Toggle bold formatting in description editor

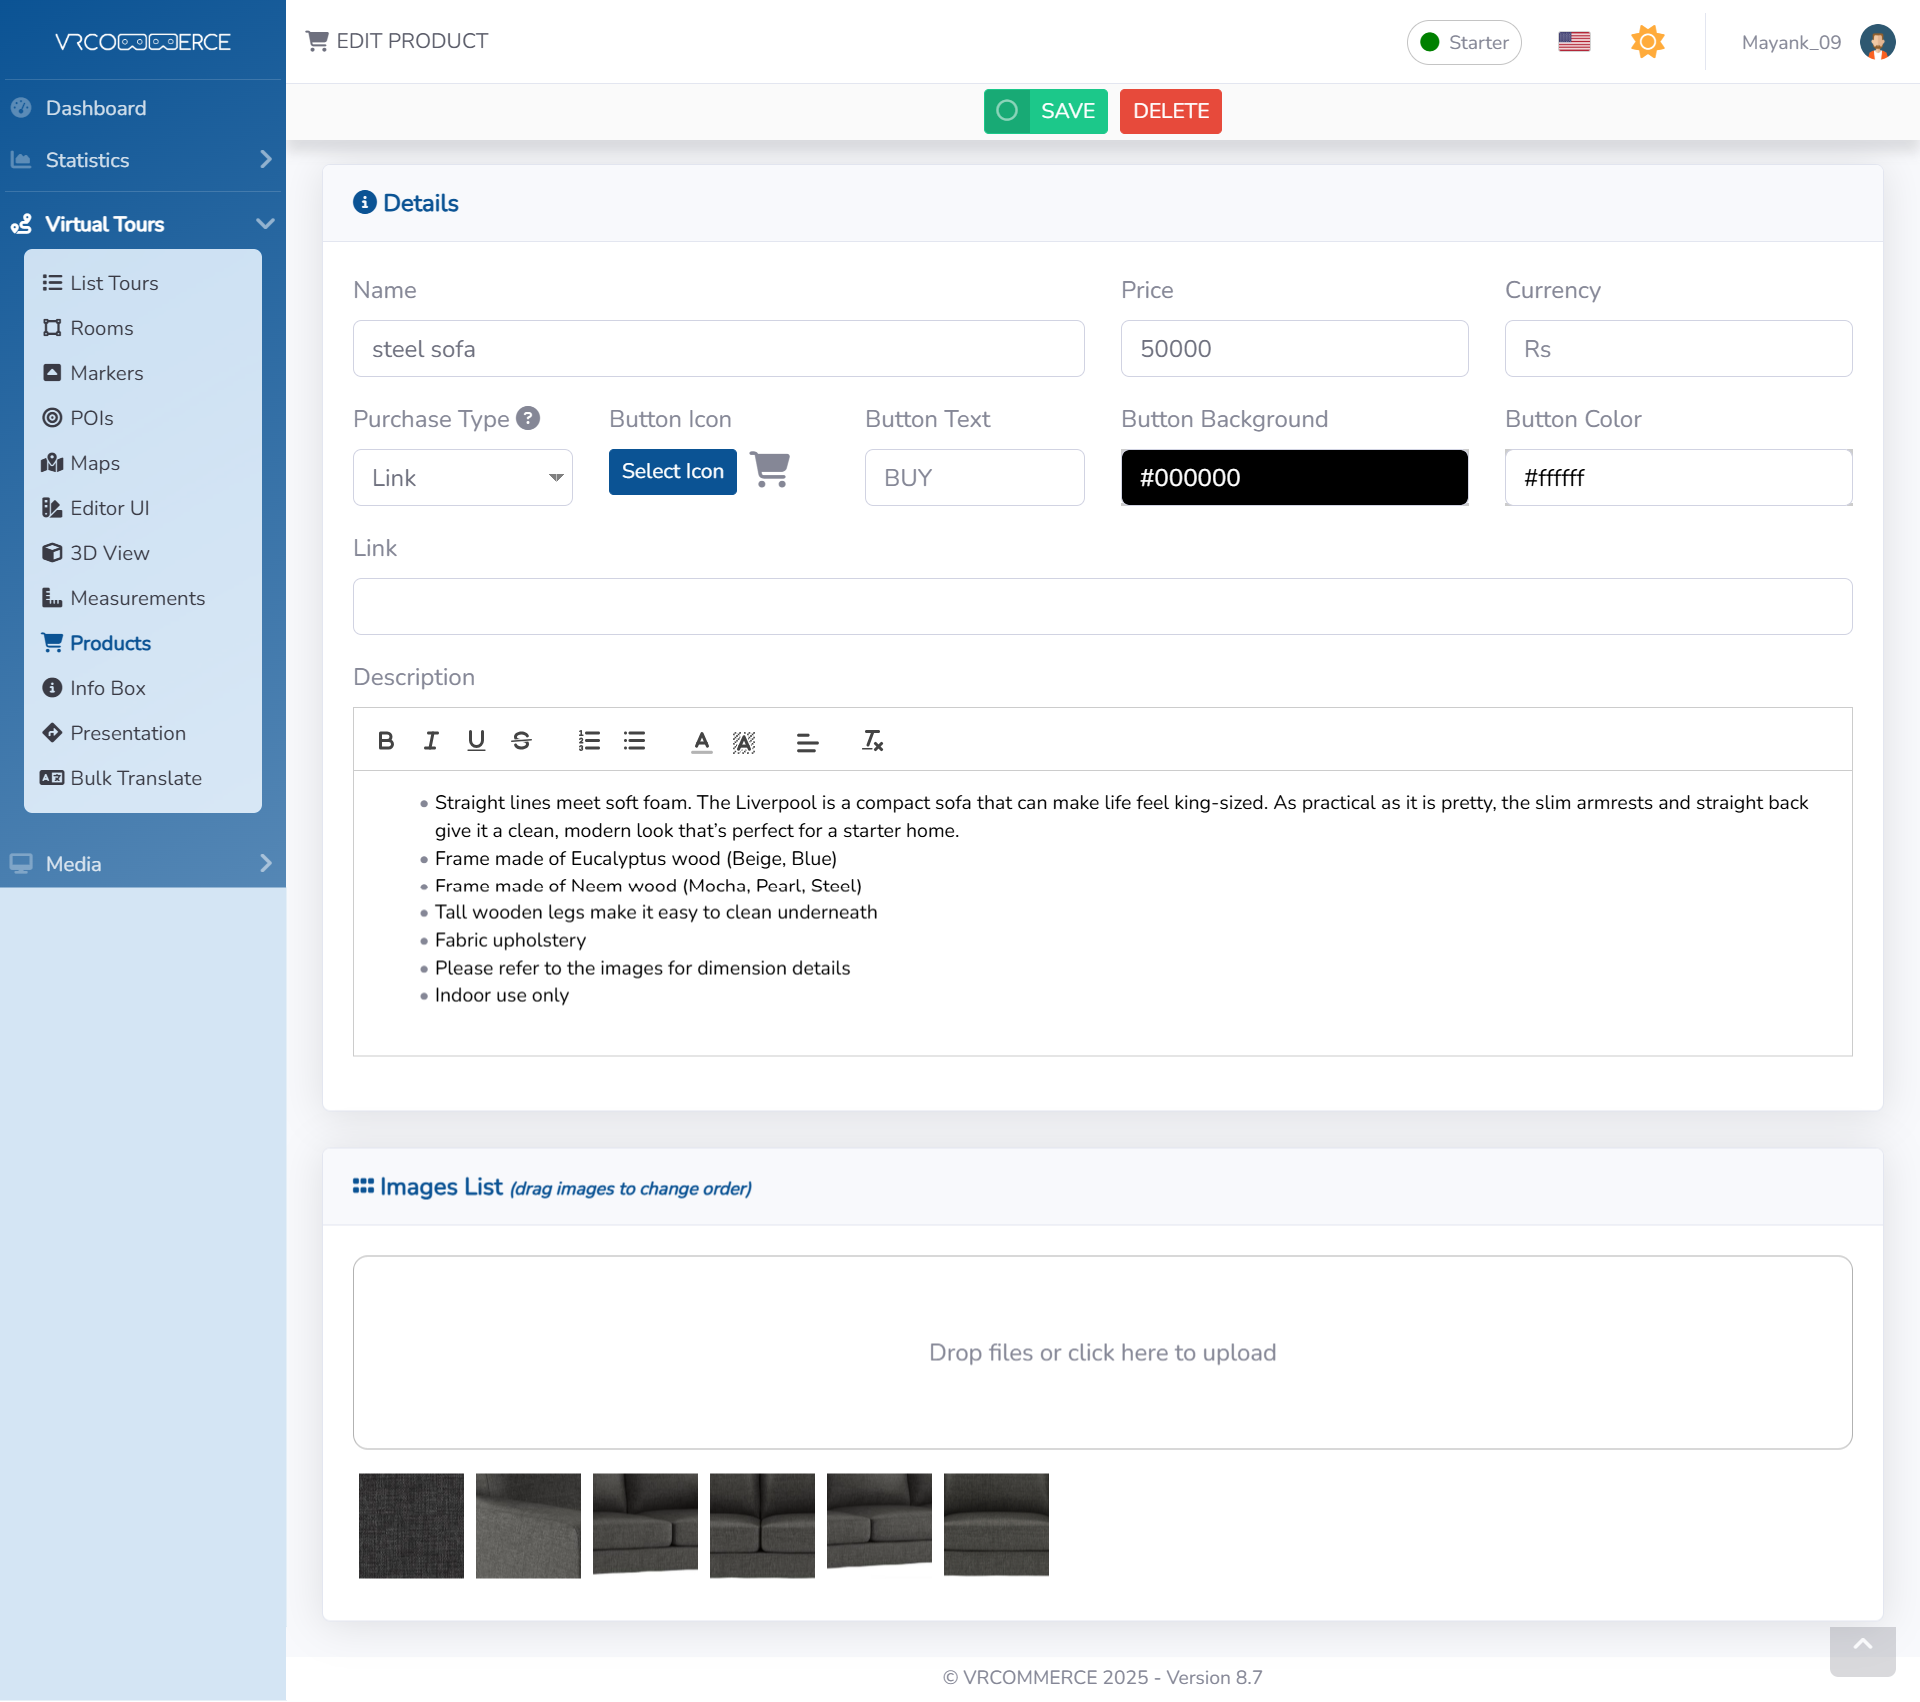(x=386, y=741)
